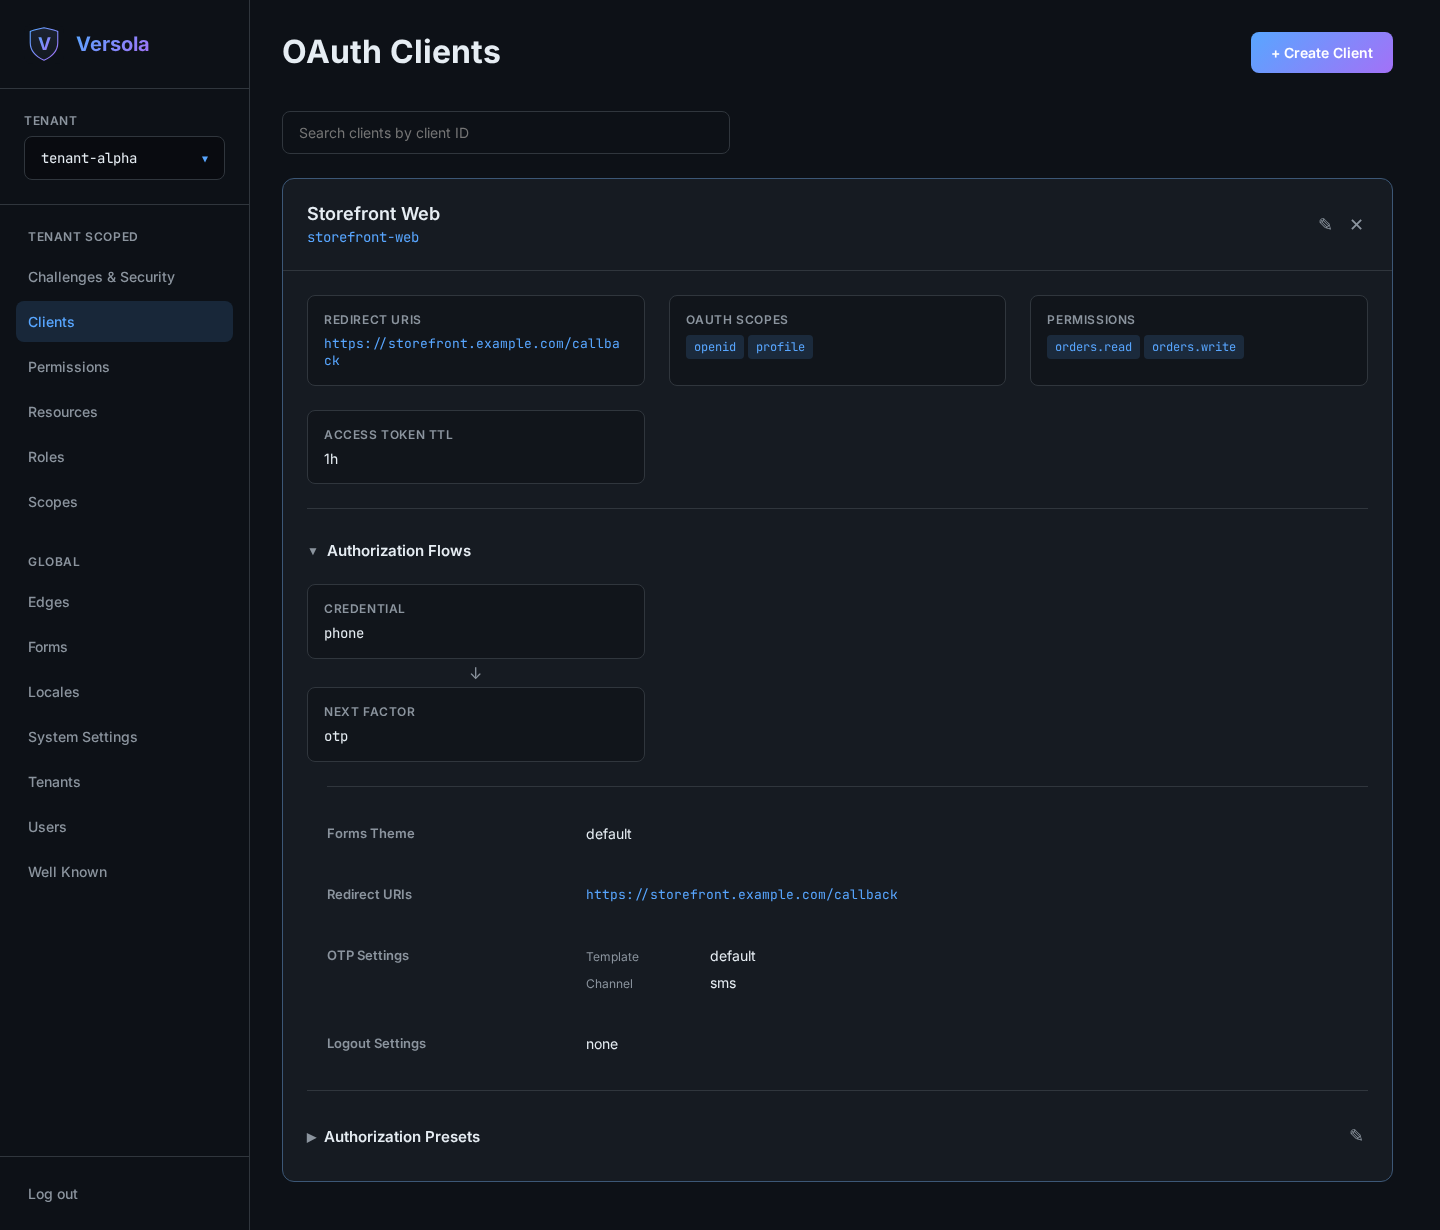Click the OTP Template default value

point(733,956)
